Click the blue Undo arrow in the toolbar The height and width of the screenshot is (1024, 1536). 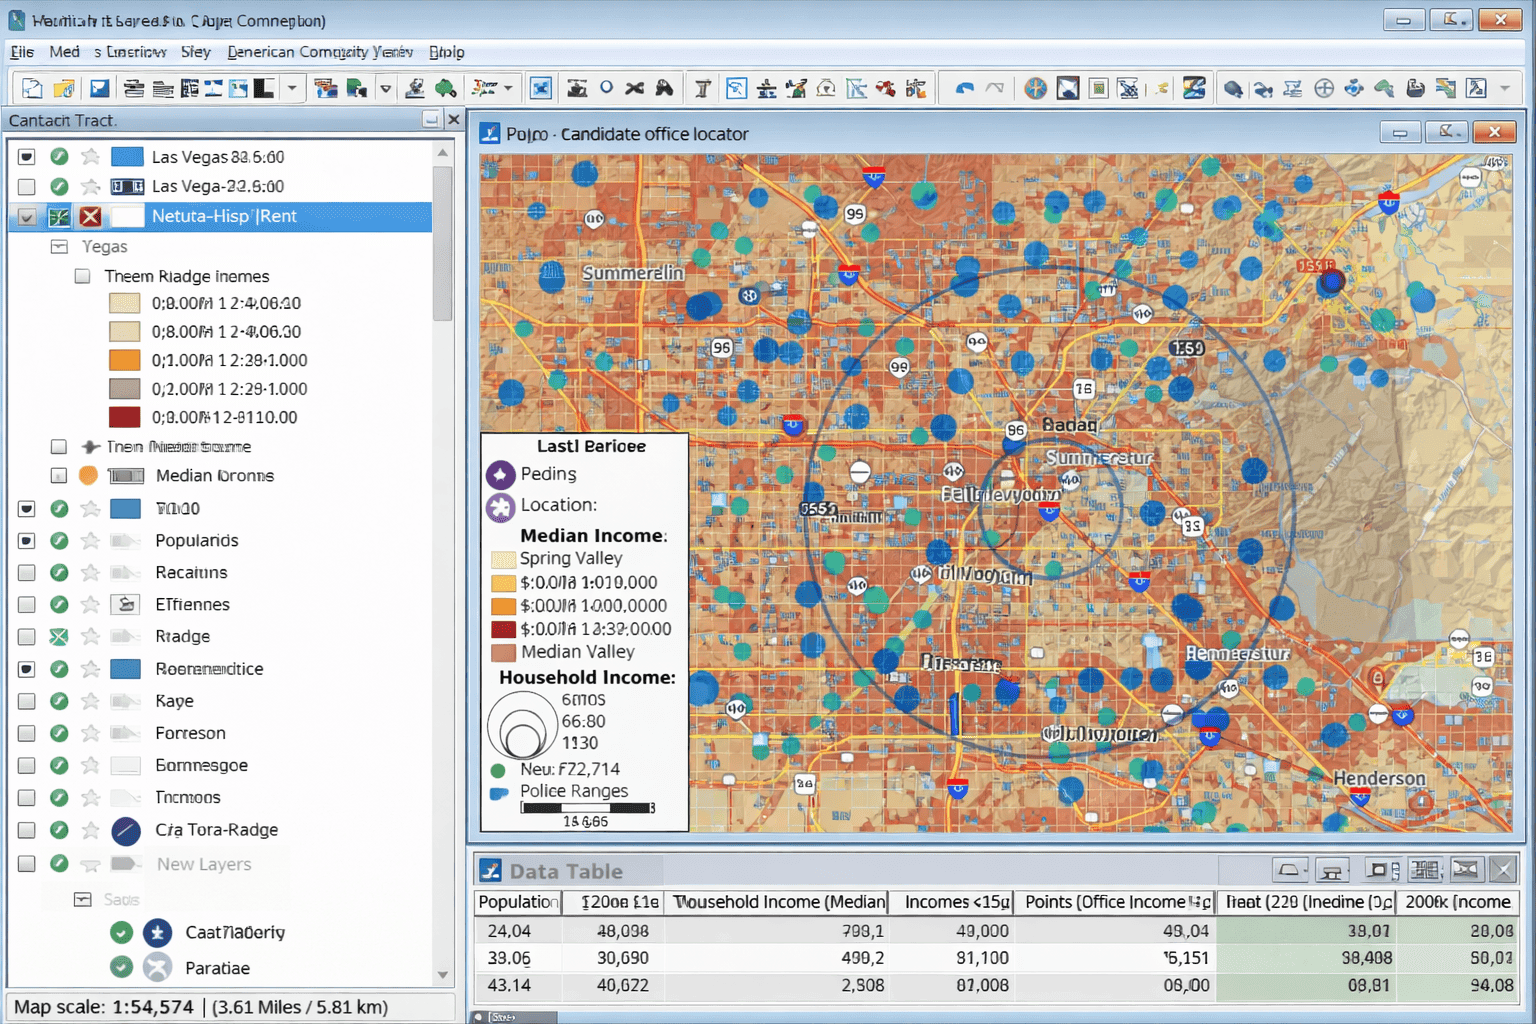(964, 89)
